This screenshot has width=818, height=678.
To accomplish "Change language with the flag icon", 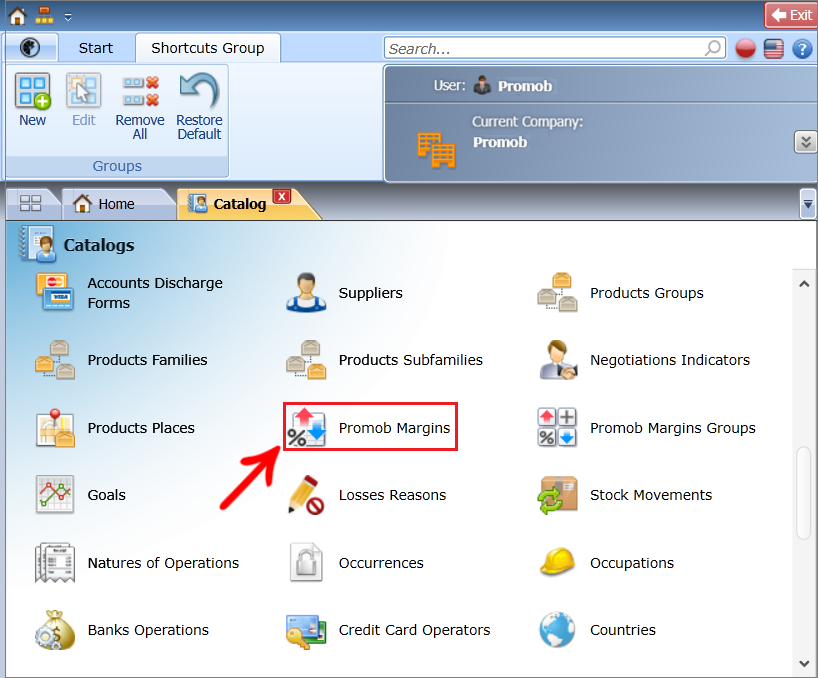I will 774,49.
